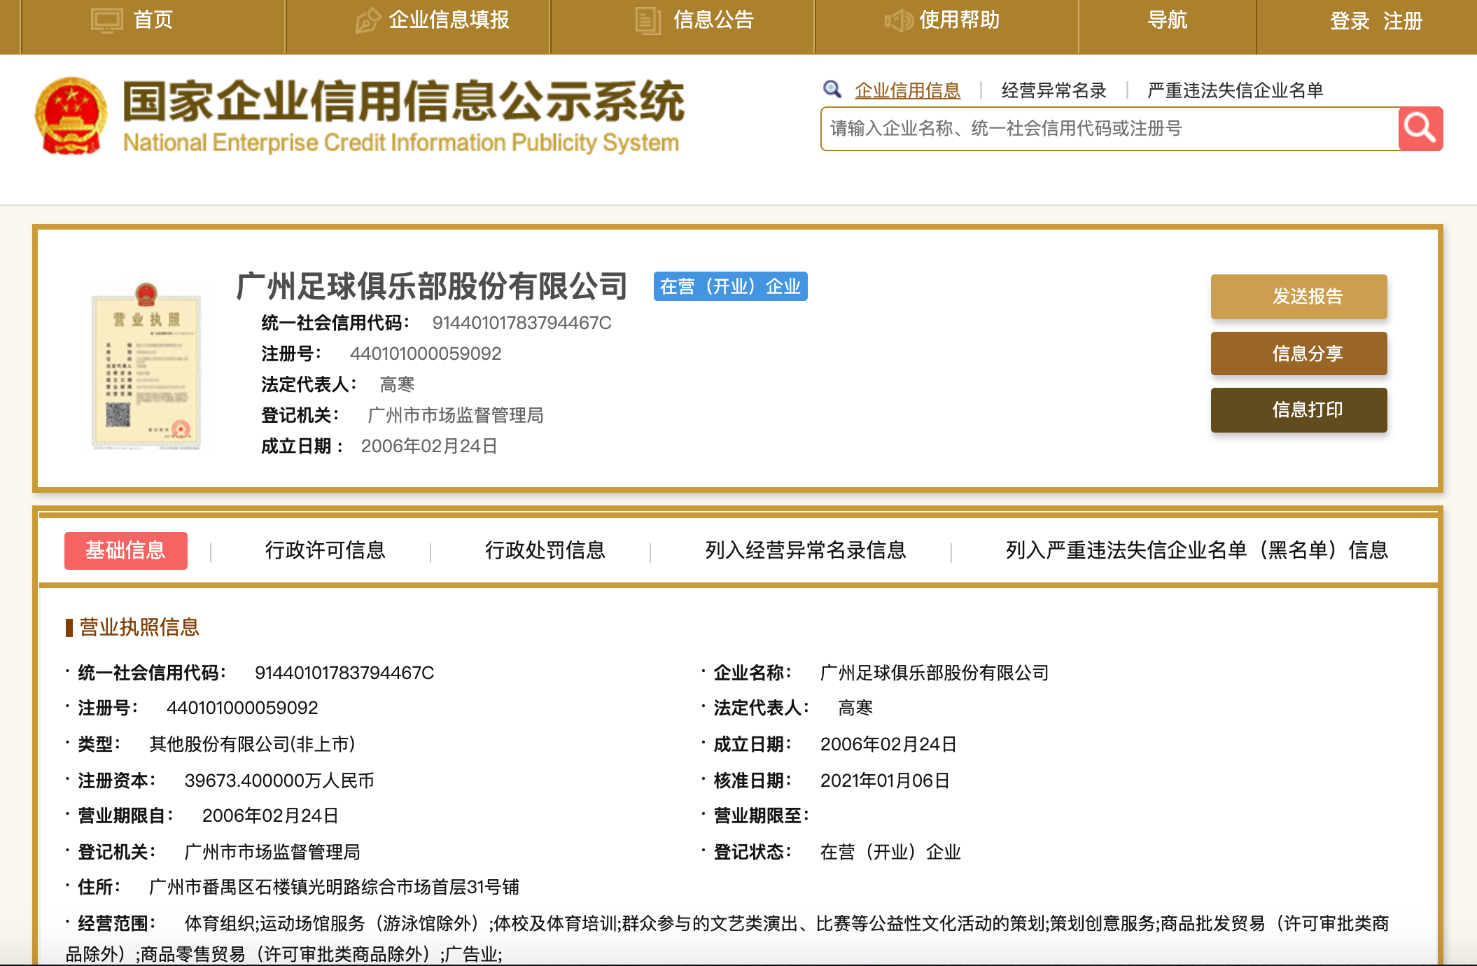
Task: Open the 列入经营异常名录信息 tab
Action: (805, 550)
